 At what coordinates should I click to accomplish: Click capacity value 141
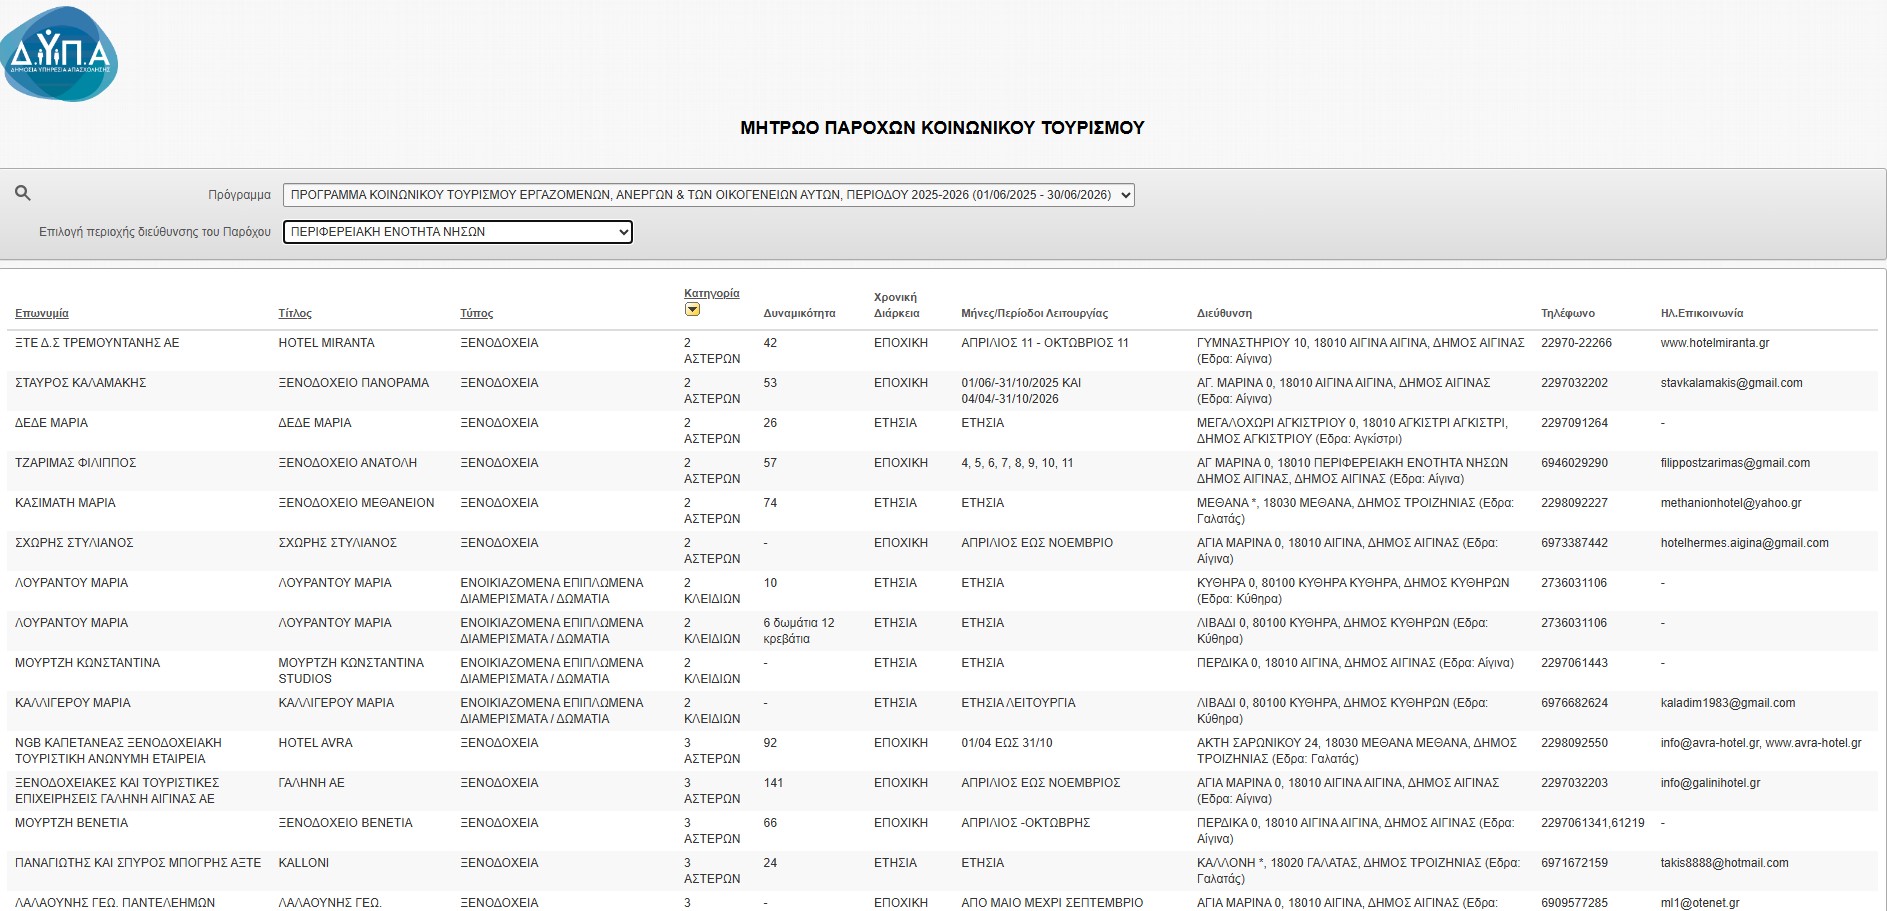coord(773,783)
